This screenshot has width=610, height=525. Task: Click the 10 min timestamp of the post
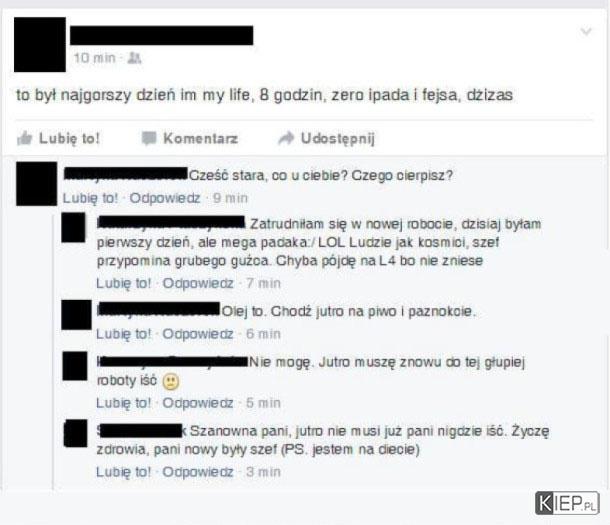[95, 58]
